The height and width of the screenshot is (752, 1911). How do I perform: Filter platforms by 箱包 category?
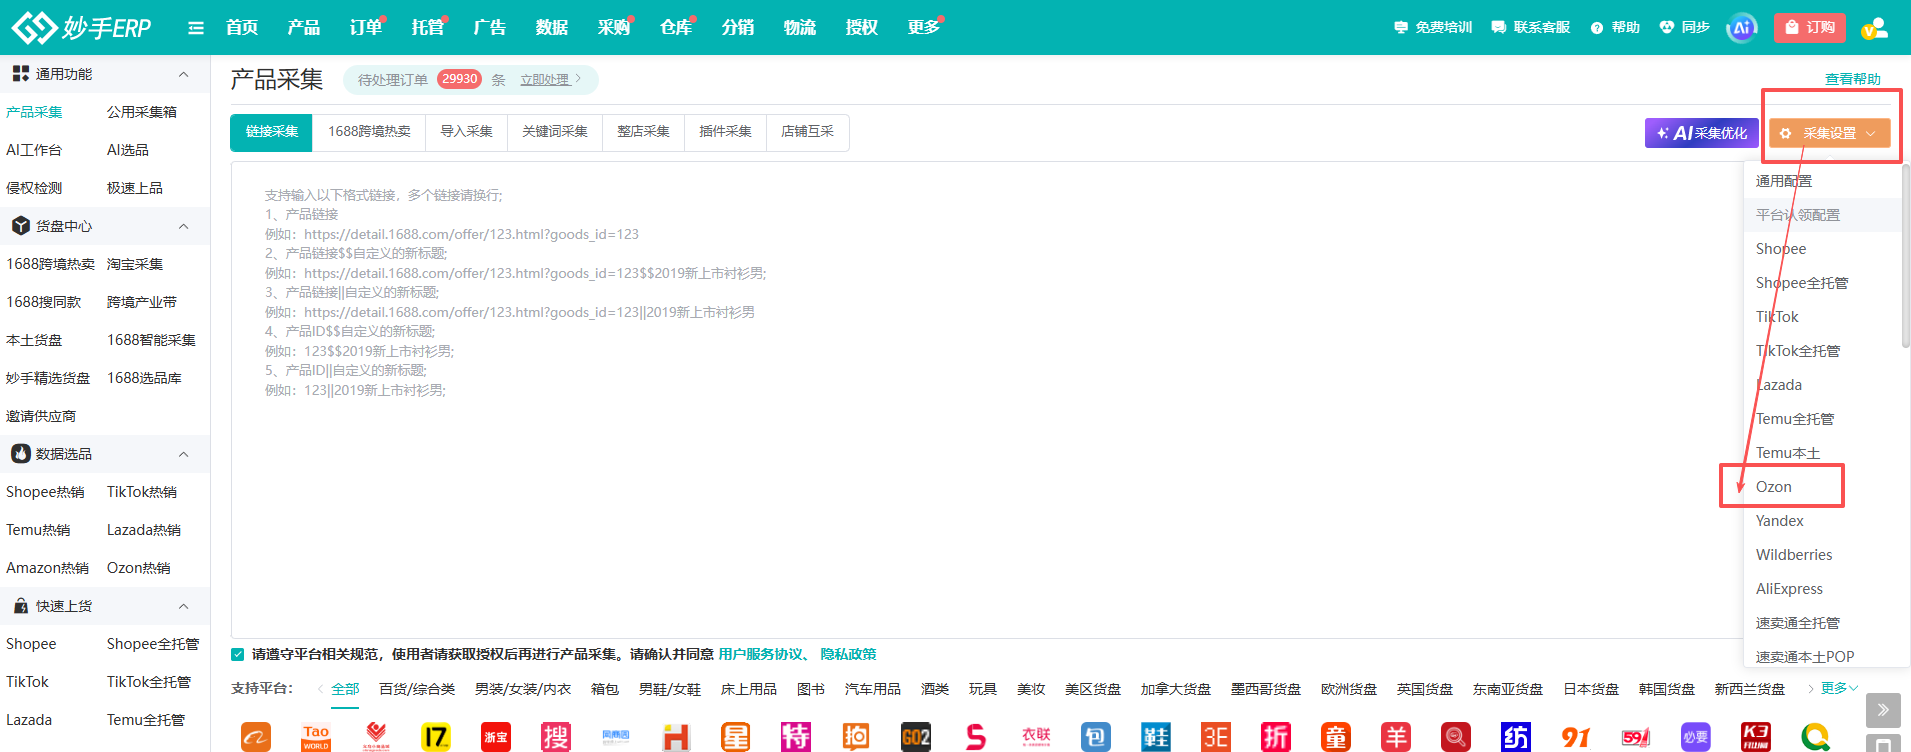[x=605, y=689]
